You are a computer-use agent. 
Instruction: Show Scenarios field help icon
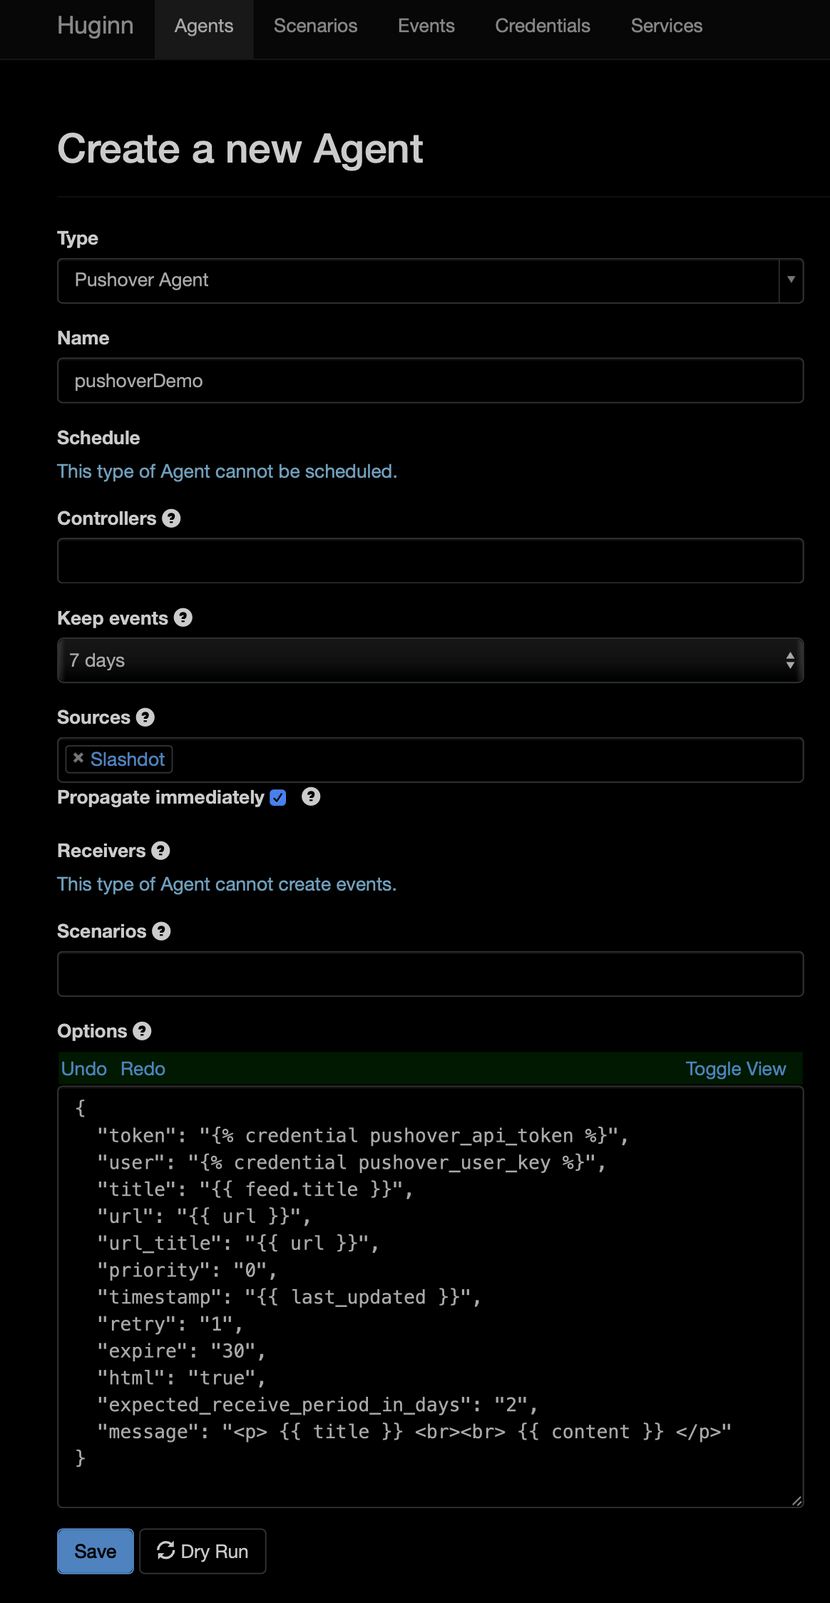161,931
